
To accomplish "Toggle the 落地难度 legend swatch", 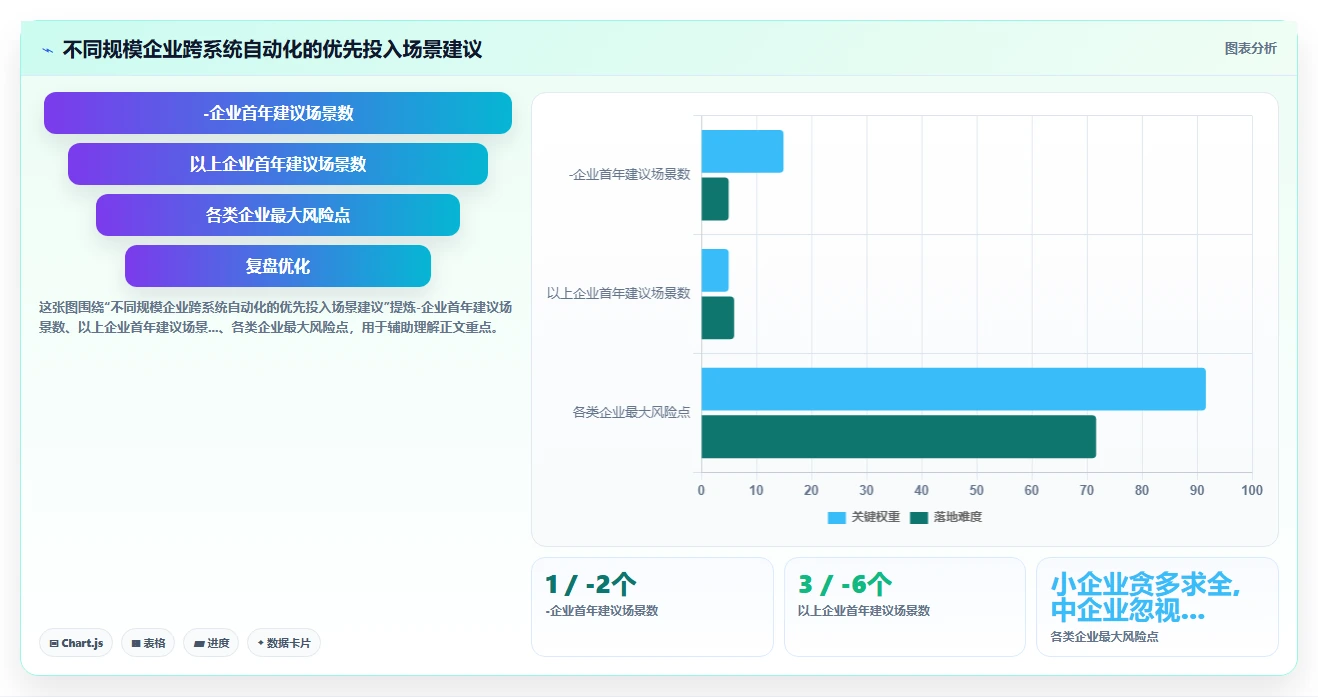I will tap(919, 518).
